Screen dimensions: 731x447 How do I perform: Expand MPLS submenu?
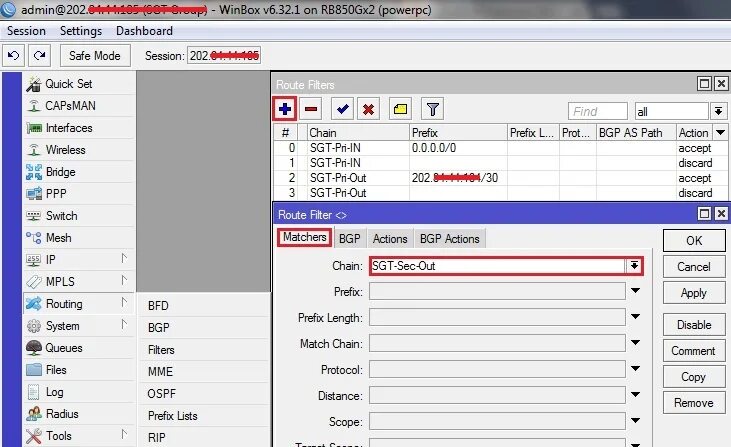click(79, 282)
